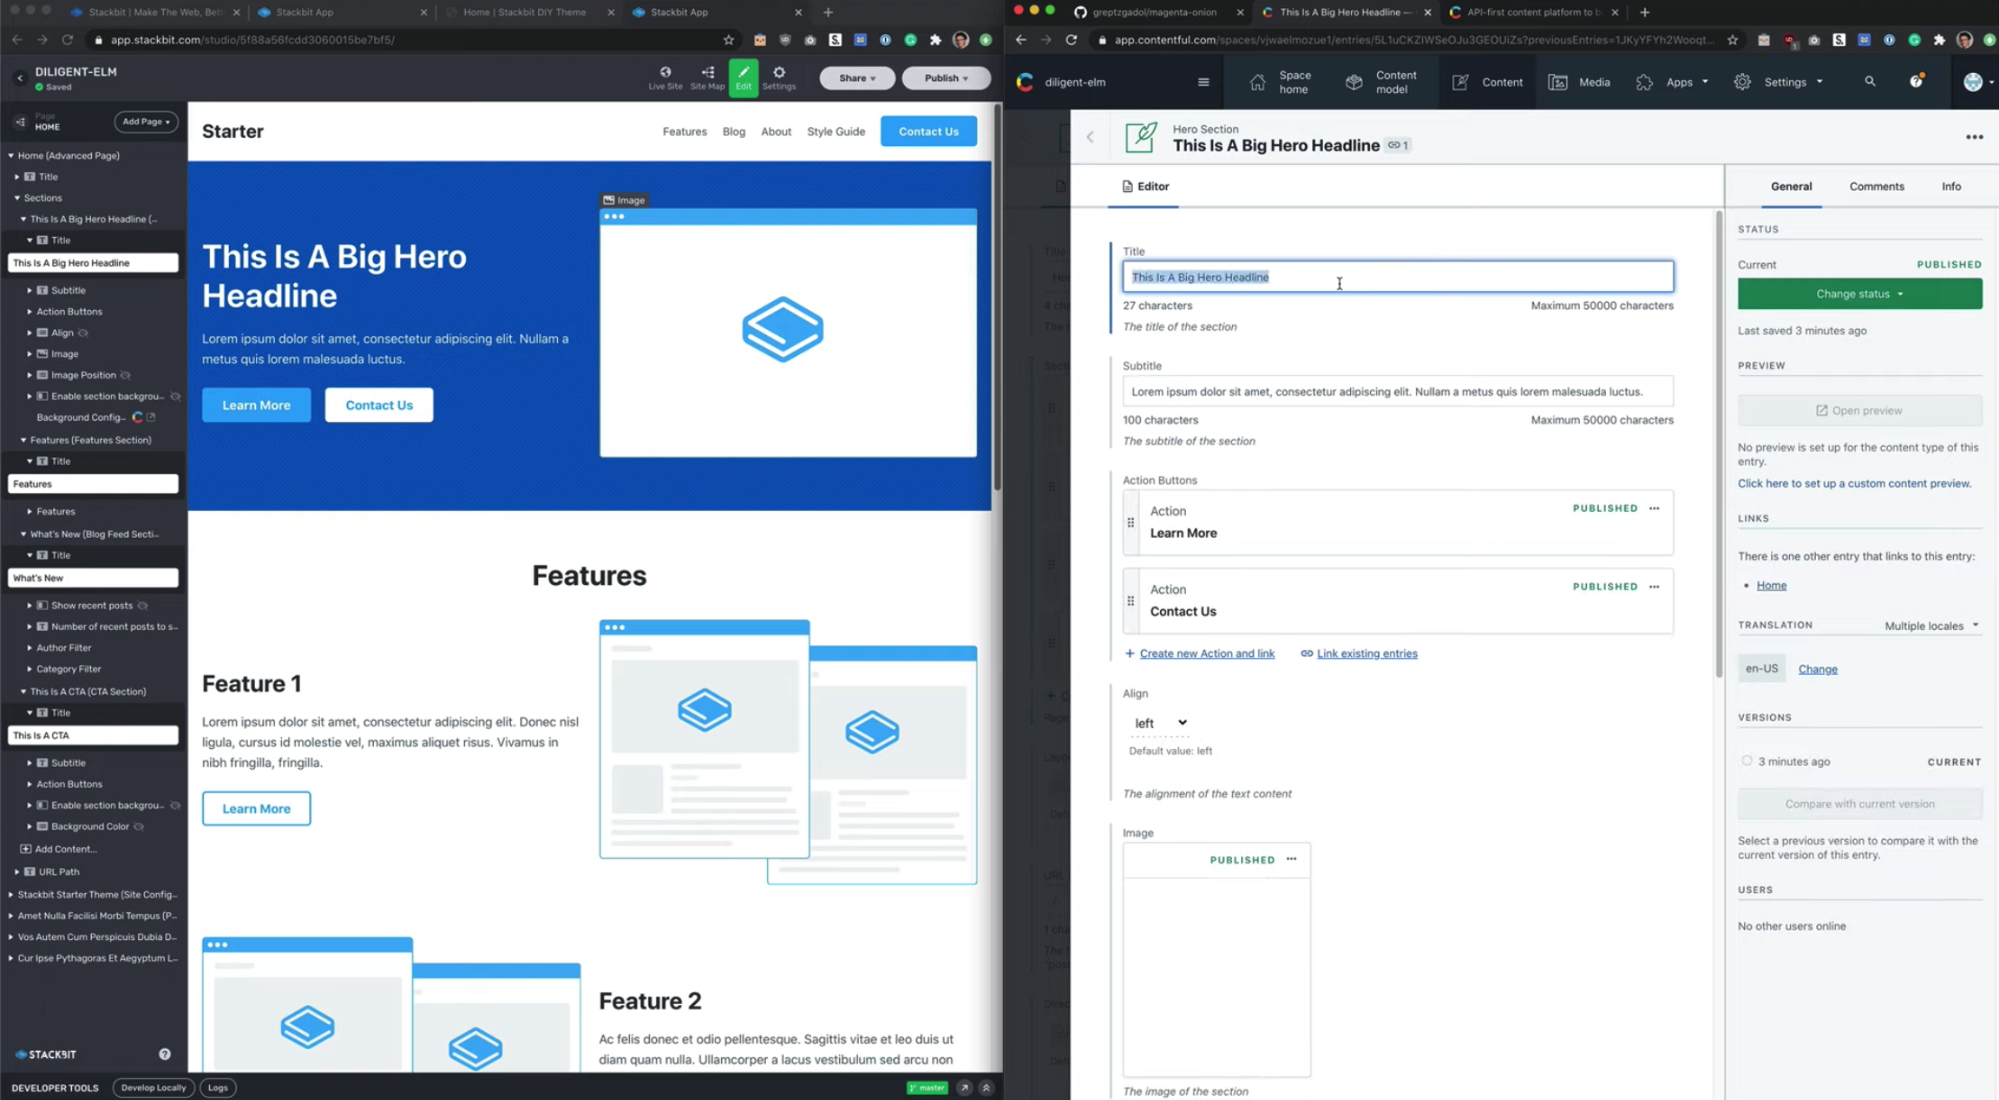Image resolution: width=1999 pixels, height=1100 pixels.
Task: Select the 3 minutes ago version radio
Action: click(x=1747, y=761)
